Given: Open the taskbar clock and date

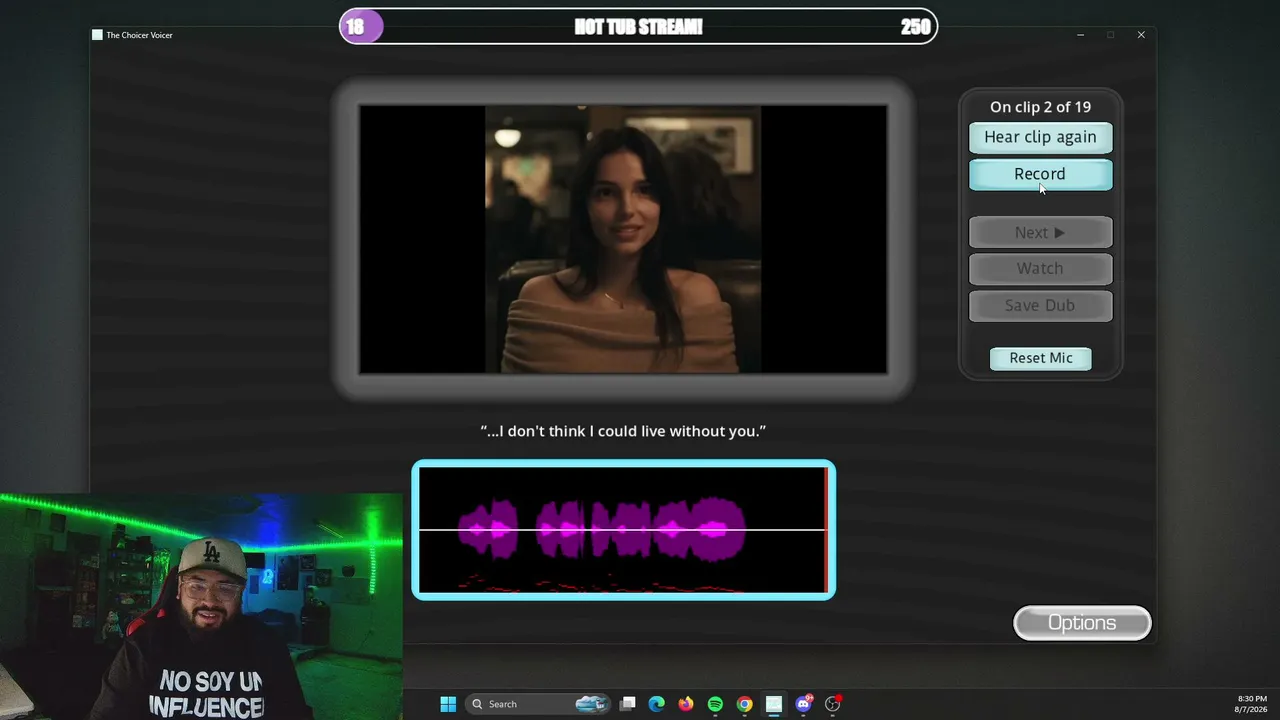Looking at the screenshot, I should (1252, 704).
